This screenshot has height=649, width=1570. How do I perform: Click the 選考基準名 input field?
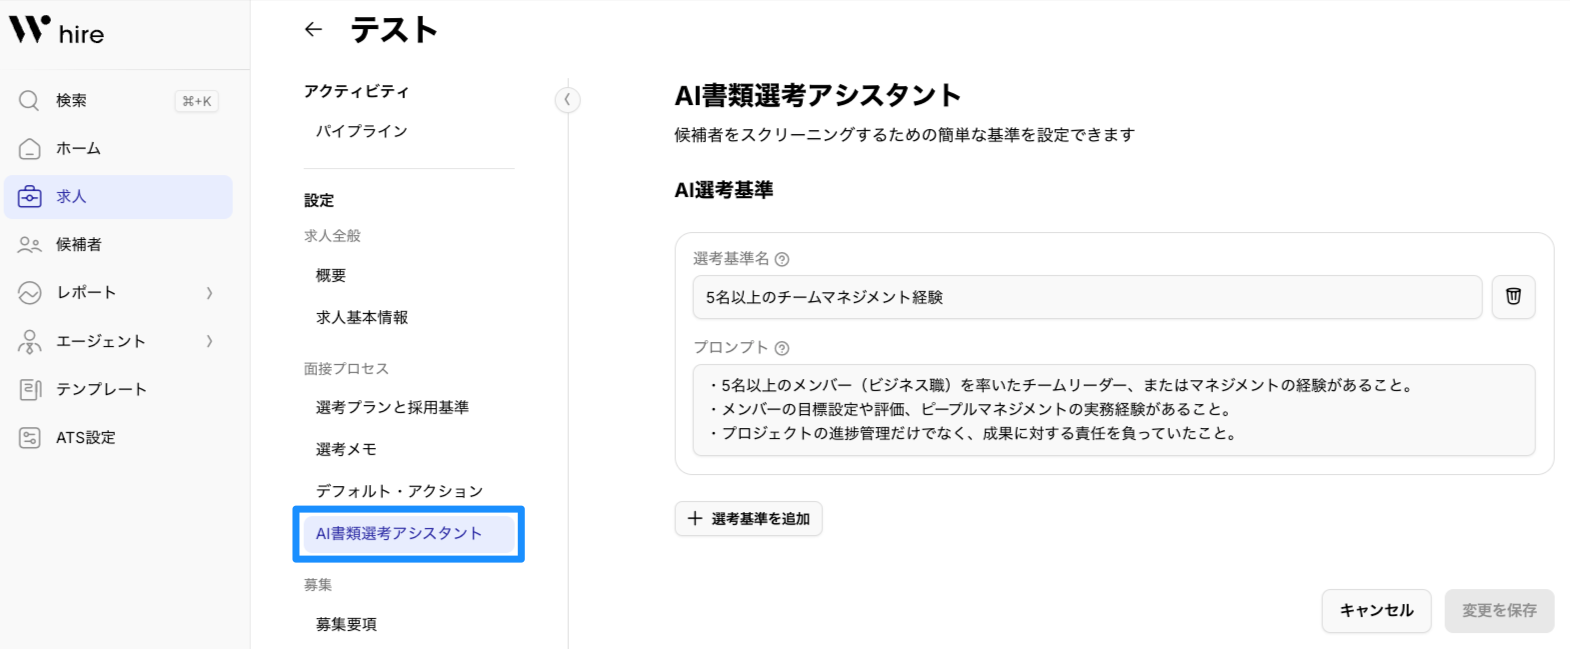pos(1086,297)
